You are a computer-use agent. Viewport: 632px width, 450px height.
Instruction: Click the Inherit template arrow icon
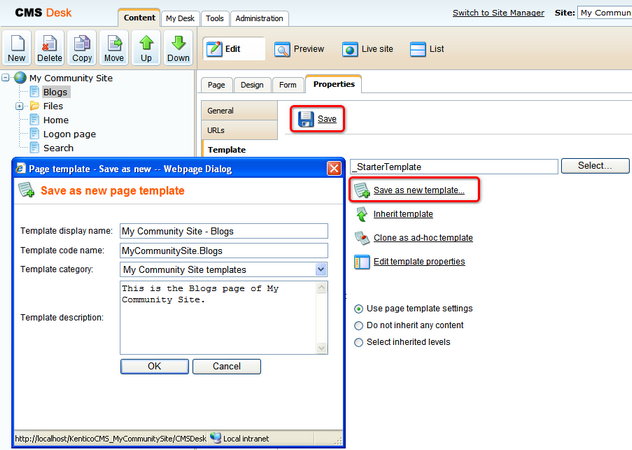click(362, 214)
